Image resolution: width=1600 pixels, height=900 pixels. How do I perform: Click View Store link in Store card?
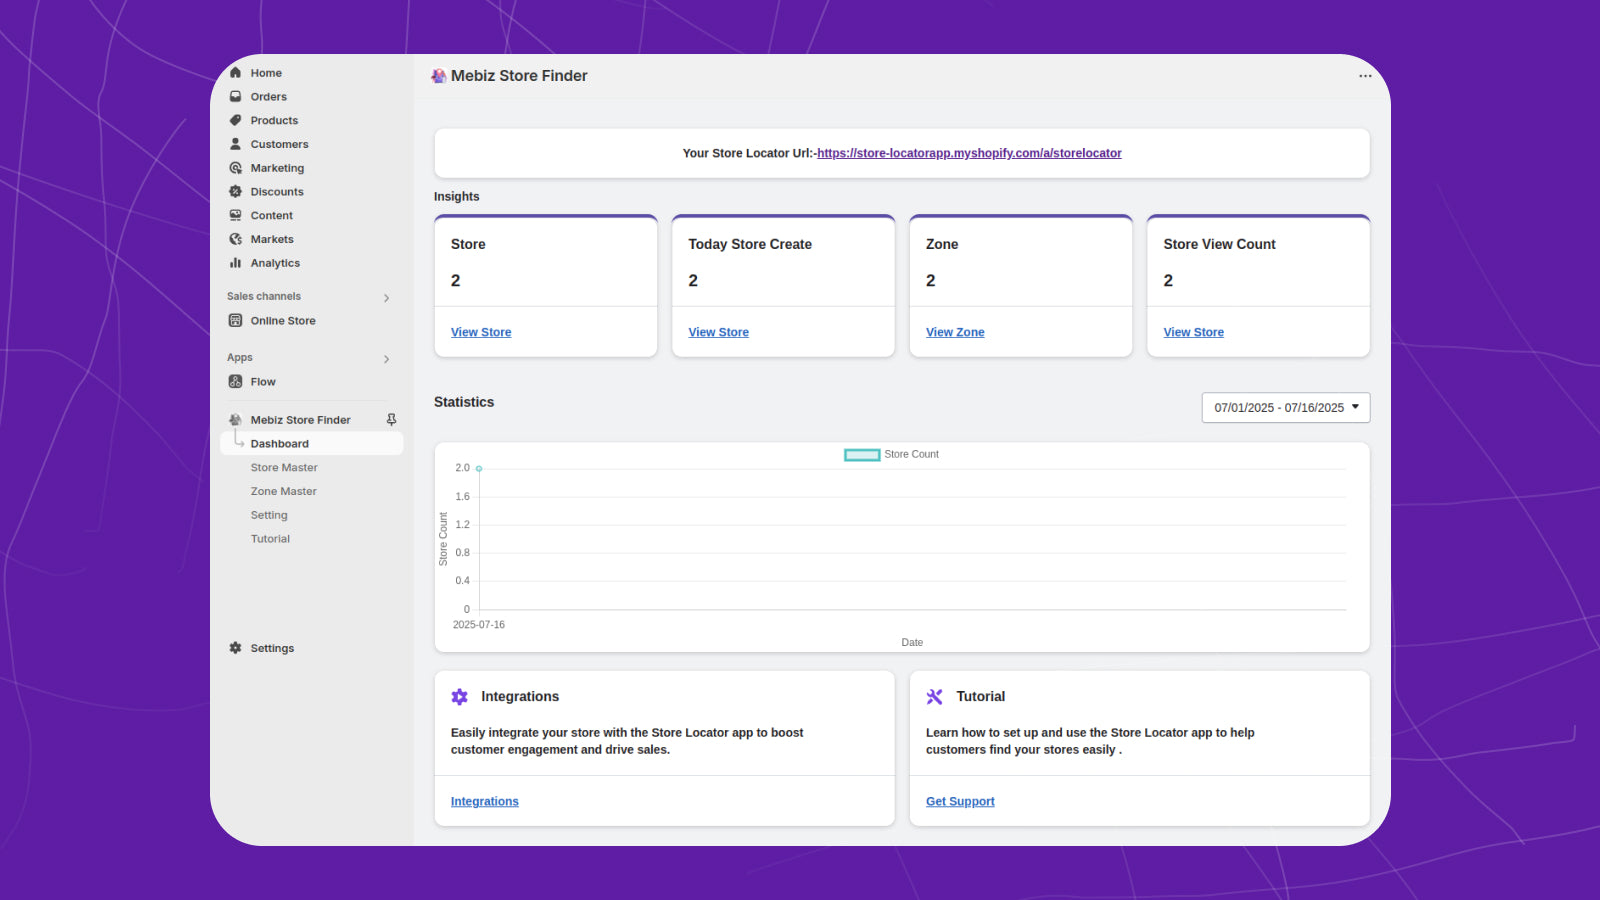(481, 332)
